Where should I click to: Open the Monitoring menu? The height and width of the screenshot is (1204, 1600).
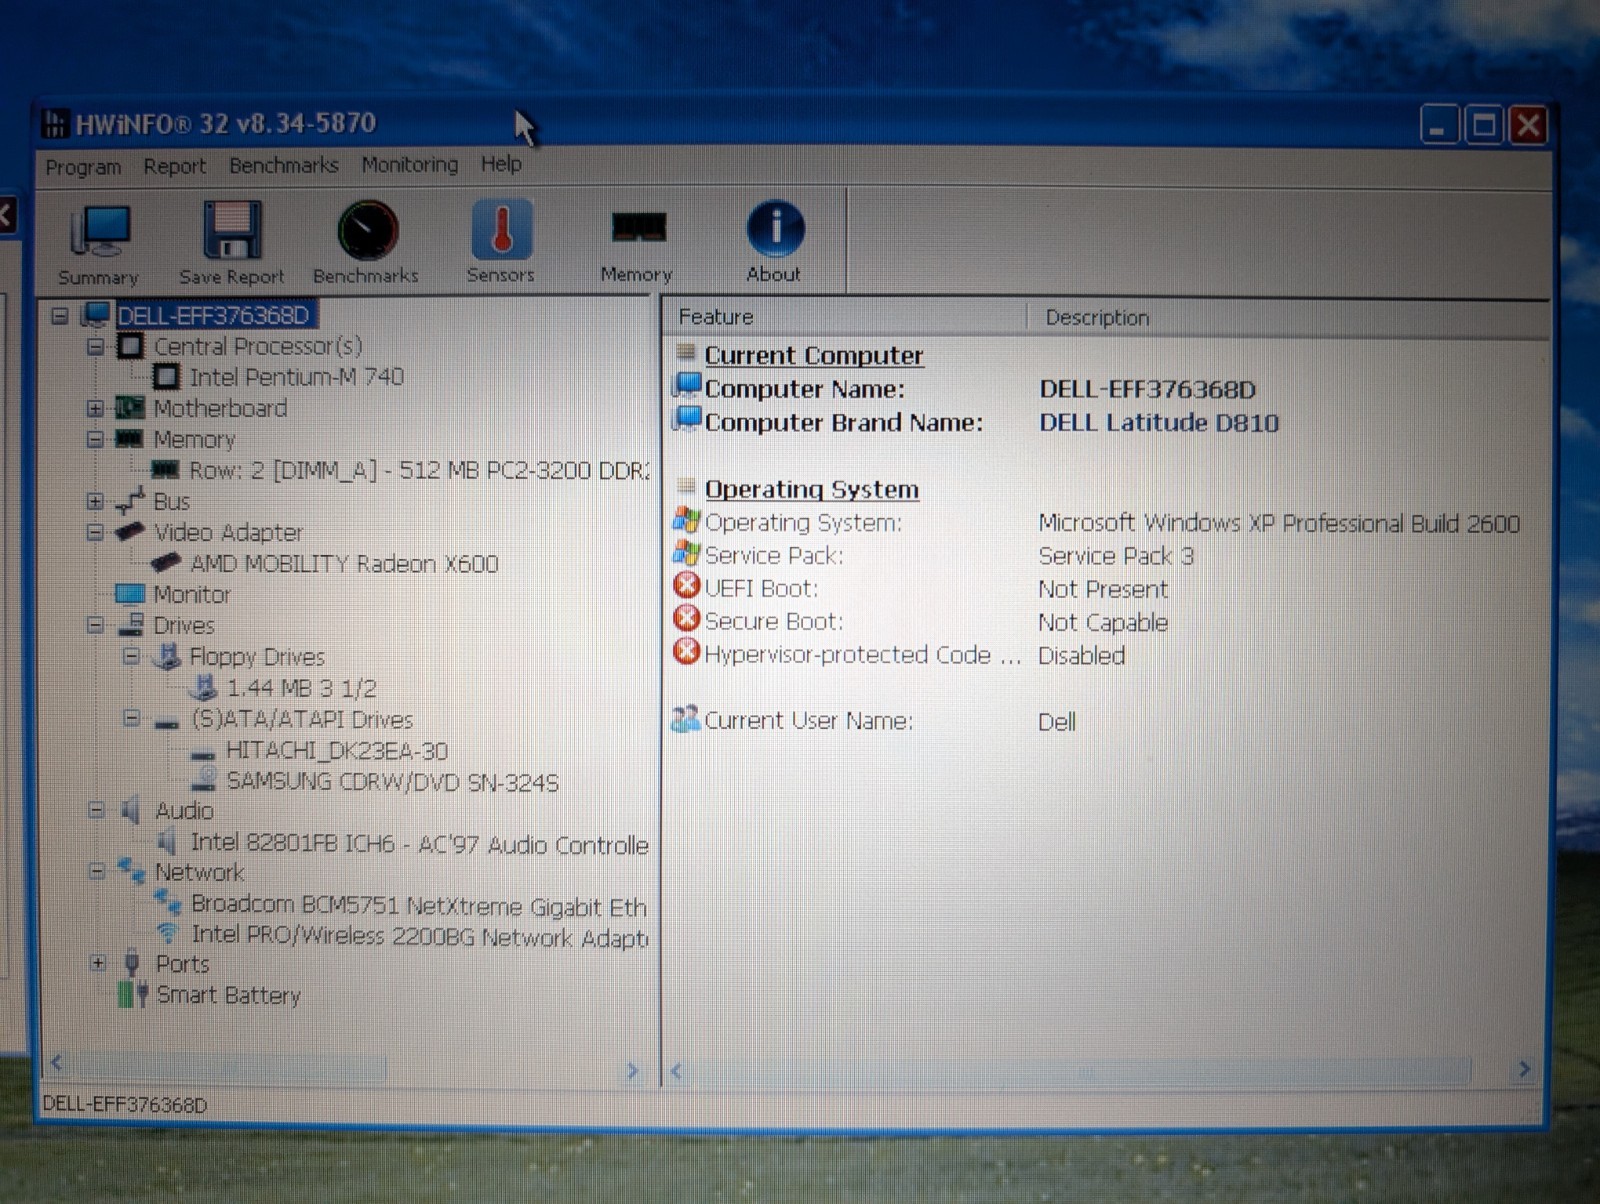(409, 164)
